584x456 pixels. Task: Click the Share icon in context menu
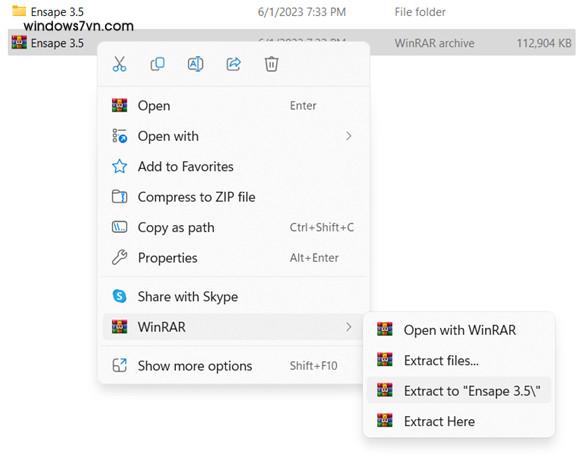pyautogui.click(x=234, y=64)
